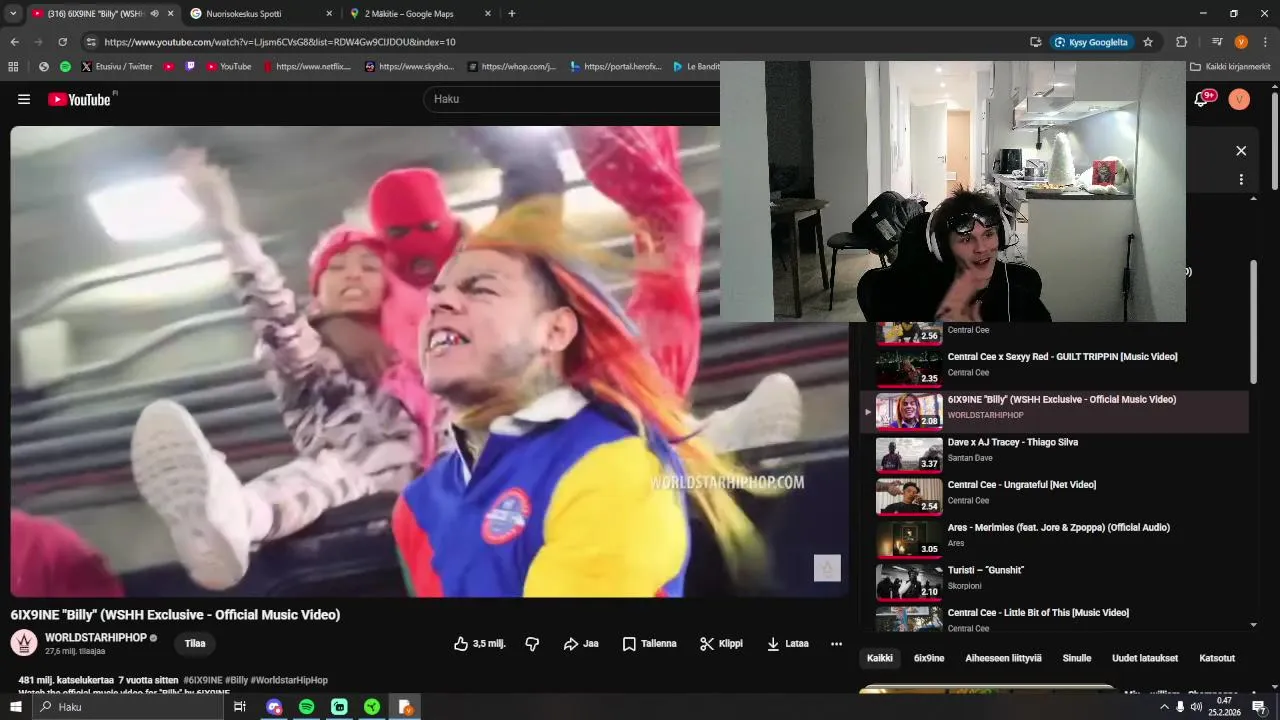
Task: Open YouTube notifications bell
Action: click(1201, 99)
